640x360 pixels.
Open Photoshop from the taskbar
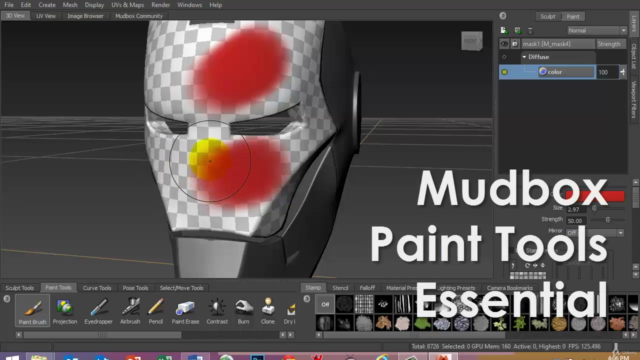point(258,358)
